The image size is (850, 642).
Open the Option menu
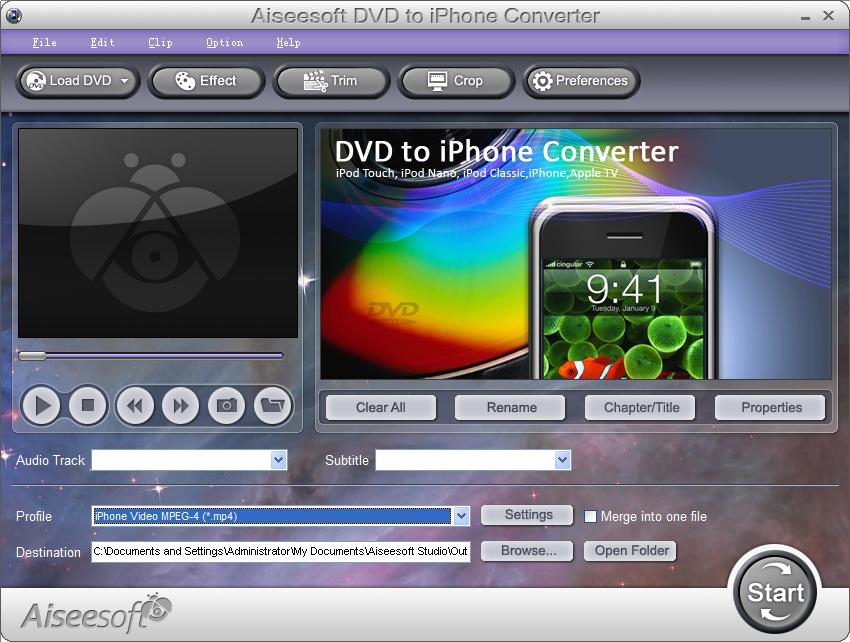point(224,42)
